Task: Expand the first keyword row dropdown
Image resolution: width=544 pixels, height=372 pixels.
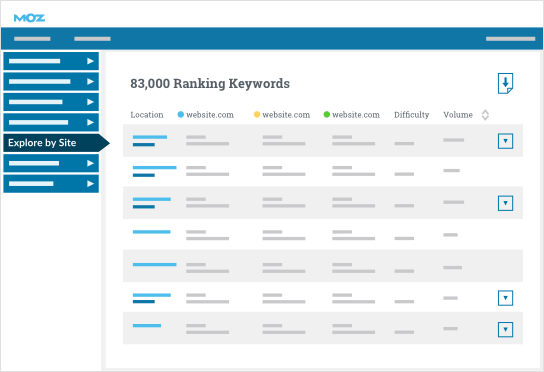Action: coord(505,141)
